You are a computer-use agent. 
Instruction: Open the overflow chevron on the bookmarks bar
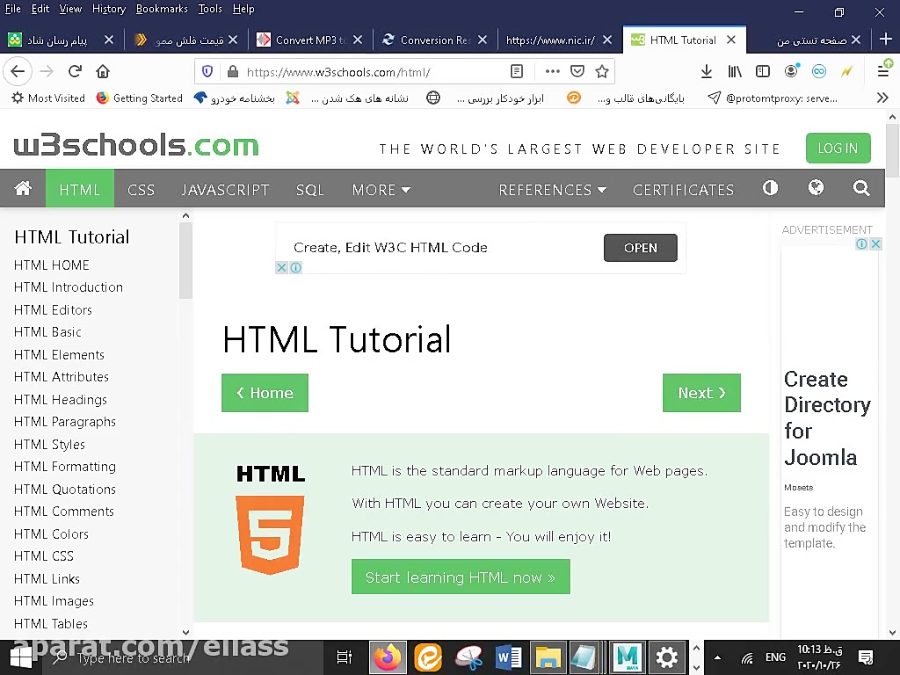click(881, 97)
